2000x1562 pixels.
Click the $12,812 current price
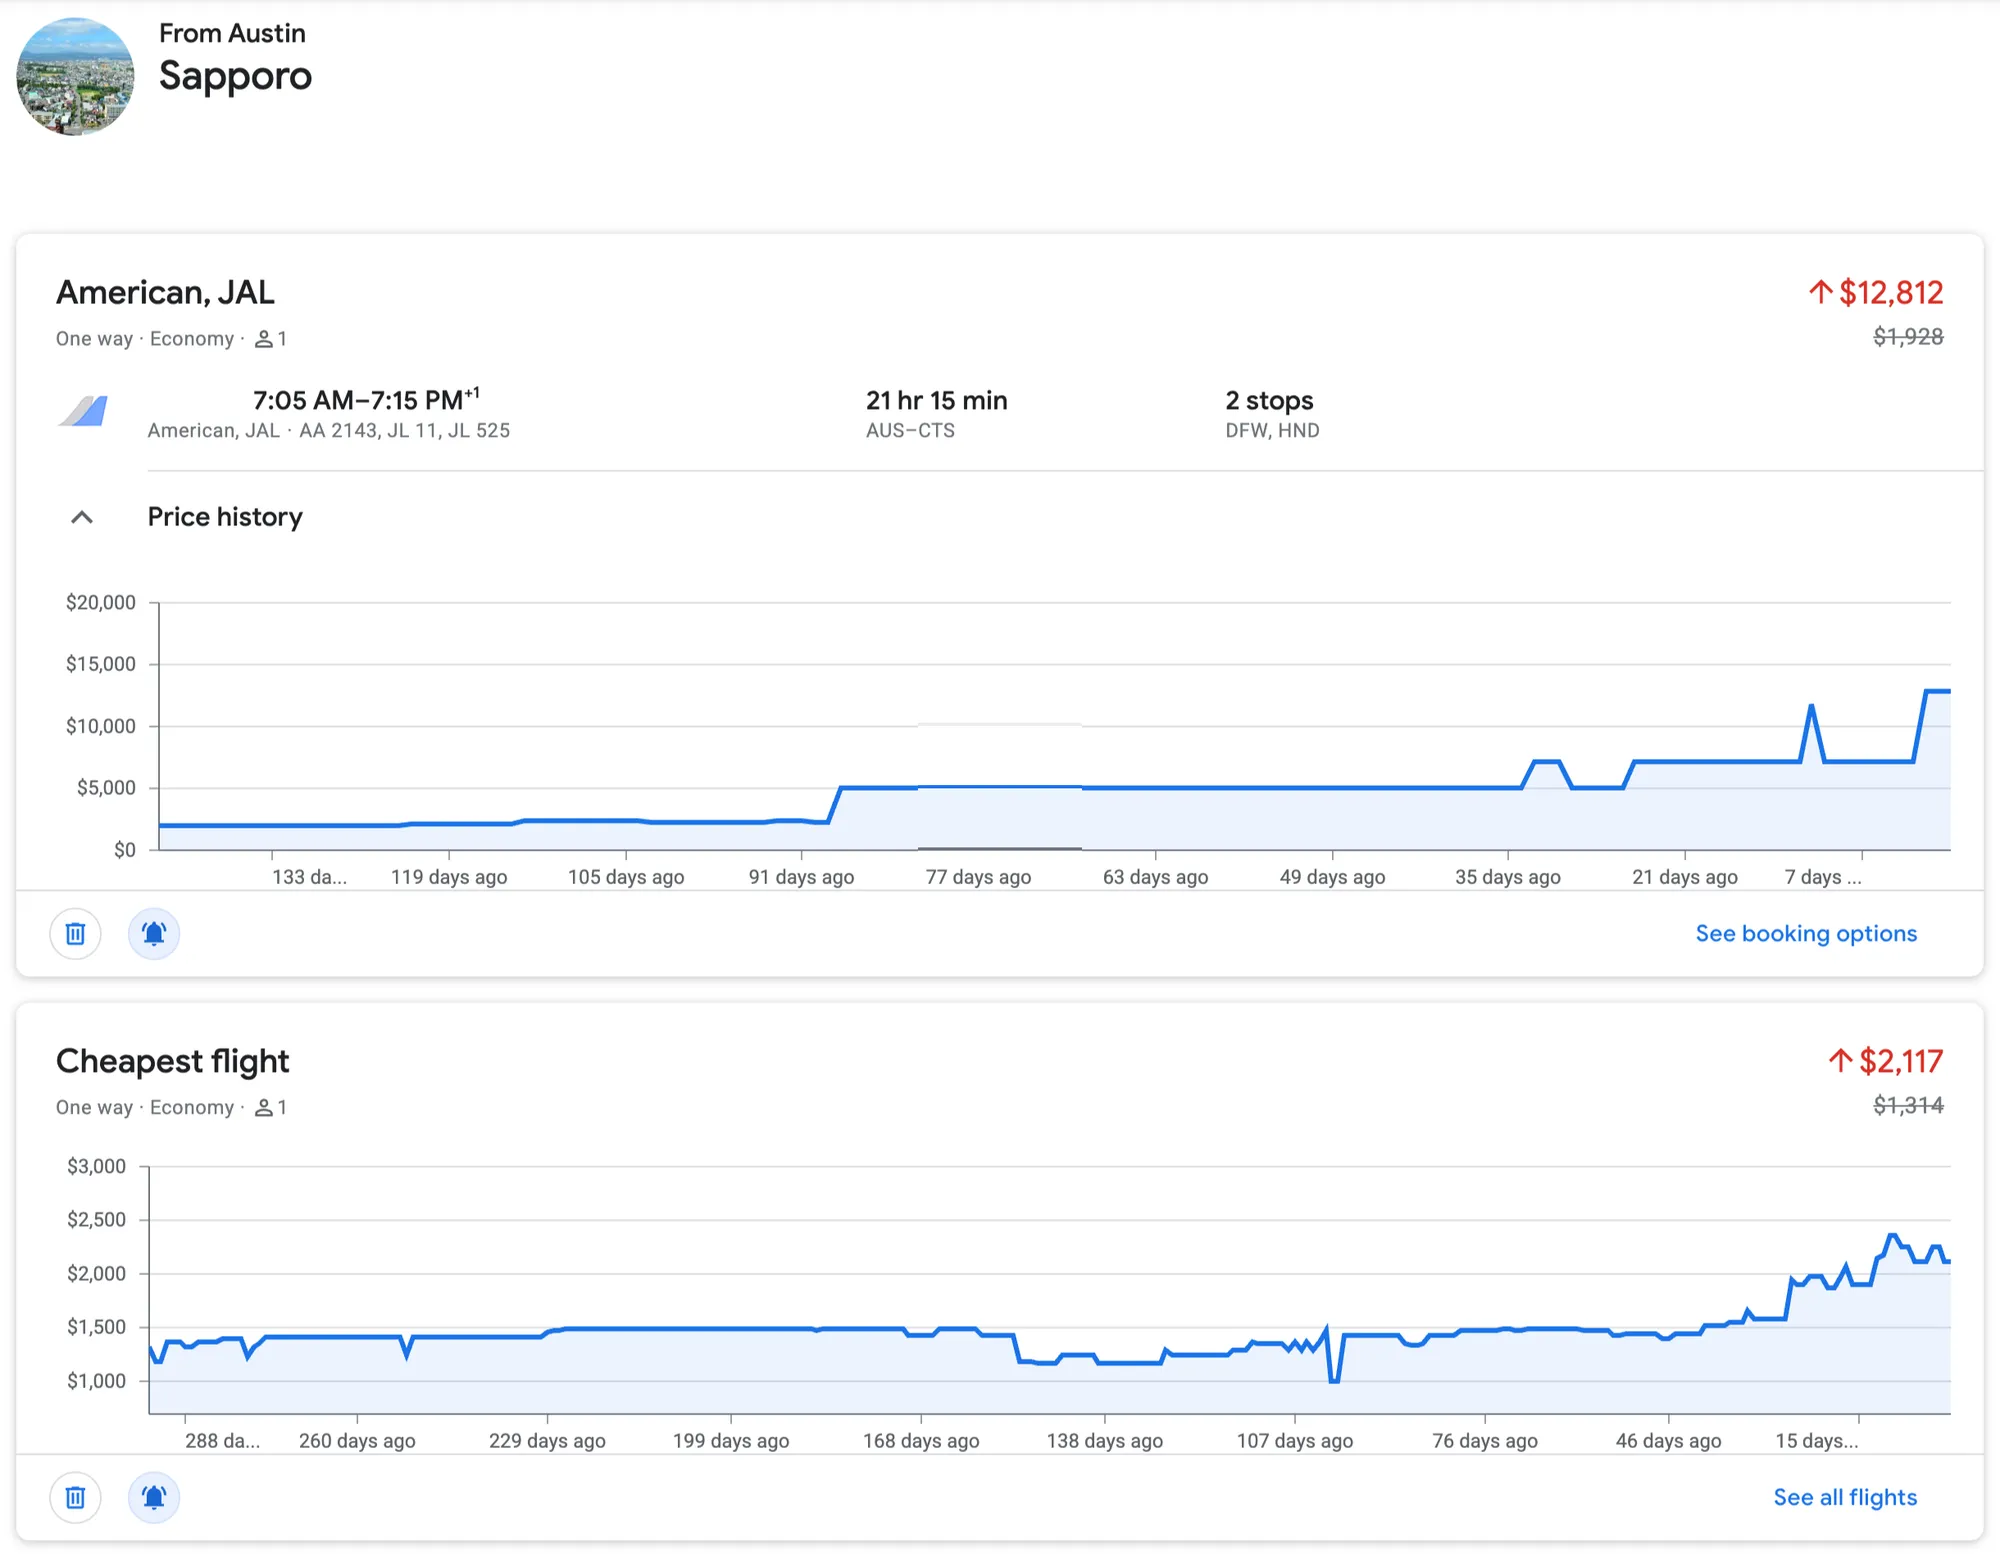pos(1891,292)
